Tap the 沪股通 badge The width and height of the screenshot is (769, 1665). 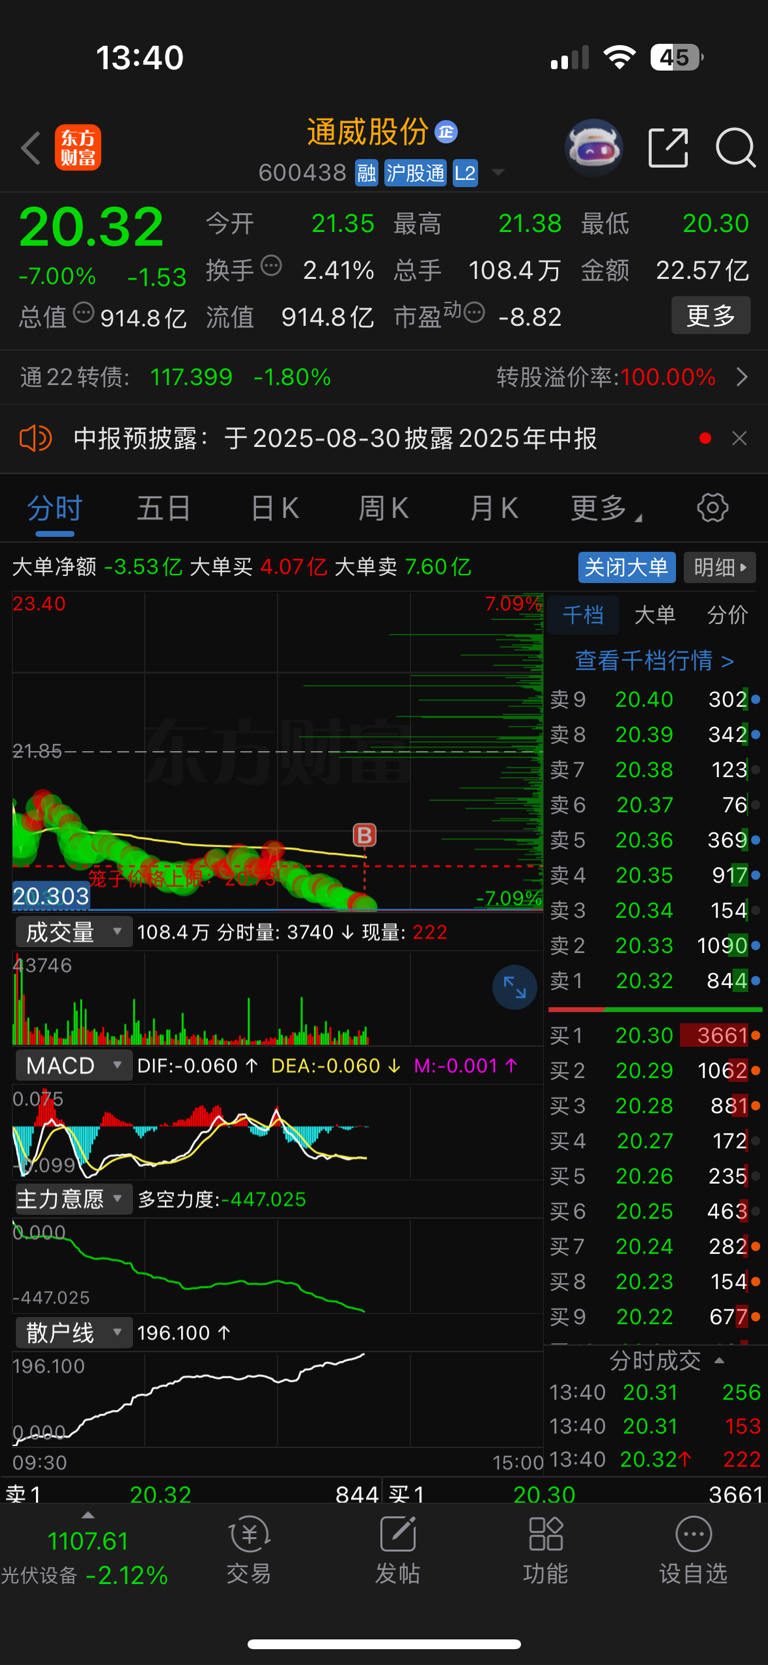(x=415, y=173)
